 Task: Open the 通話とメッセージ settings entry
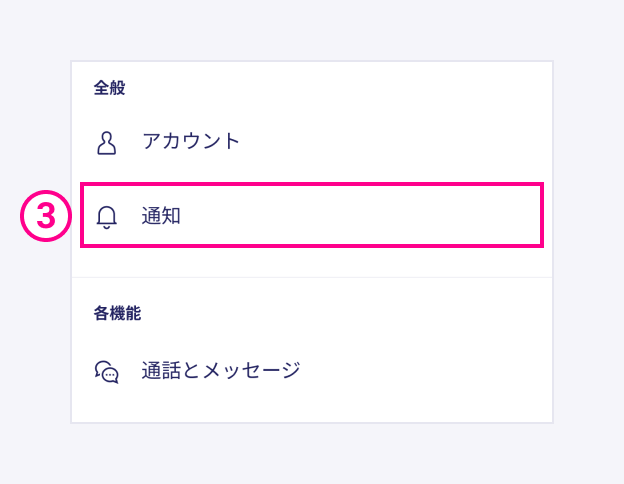click(220, 371)
